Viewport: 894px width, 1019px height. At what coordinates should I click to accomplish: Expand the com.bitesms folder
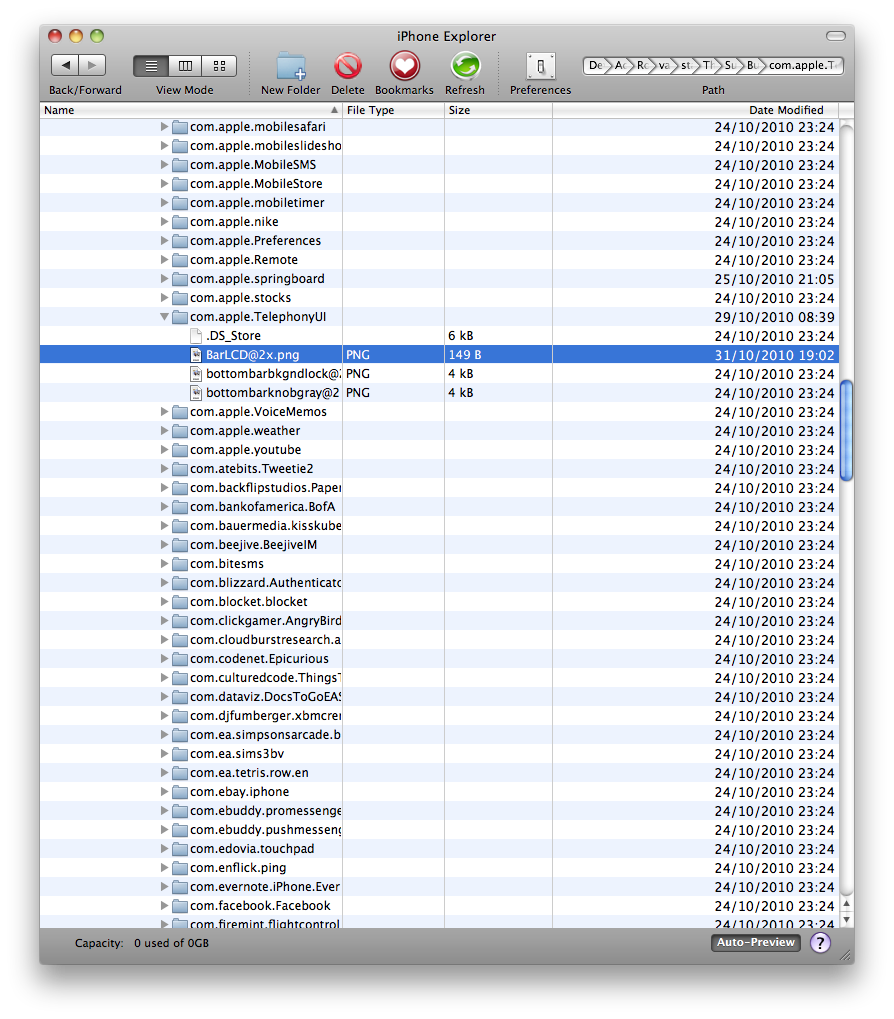coord(164,563)
